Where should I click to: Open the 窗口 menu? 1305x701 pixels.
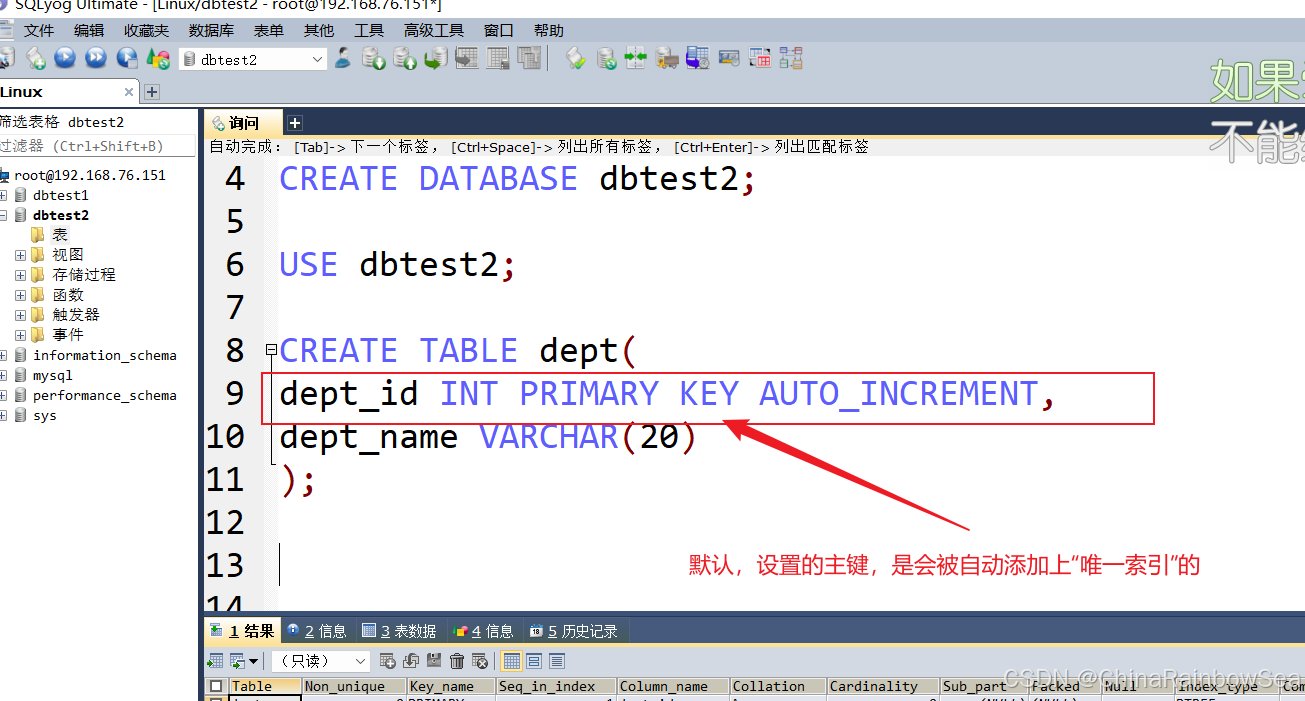point(499,31)
